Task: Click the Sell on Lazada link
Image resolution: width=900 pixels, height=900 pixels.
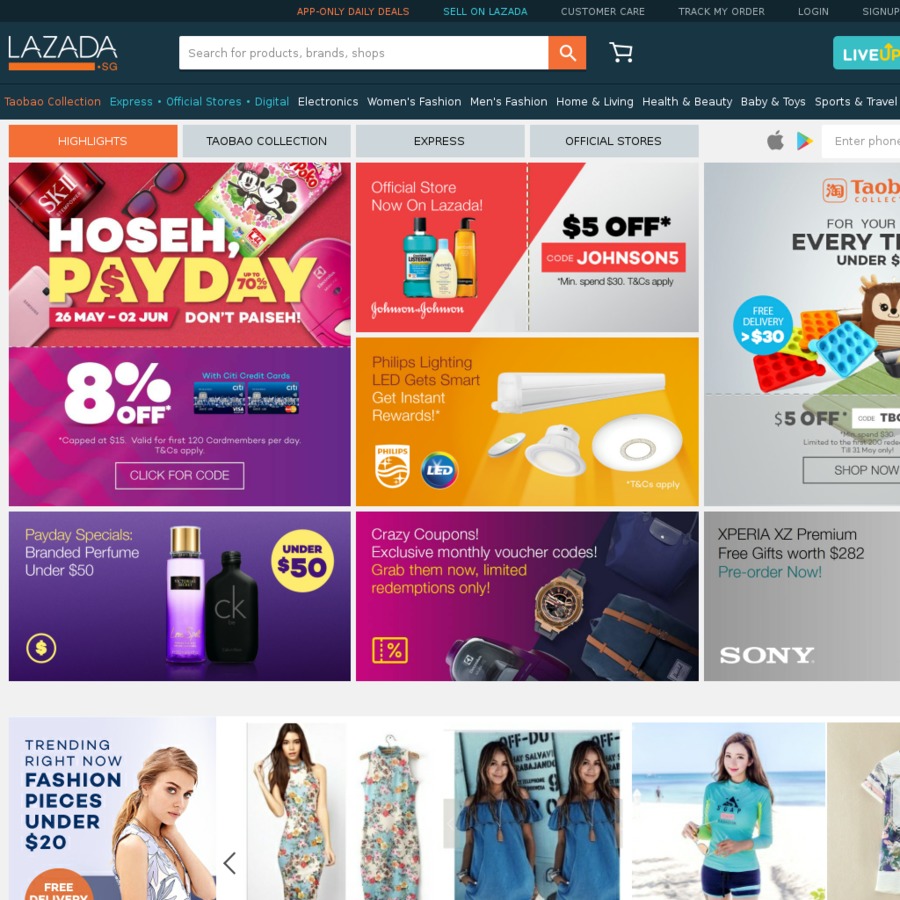Action: [485, 11]
